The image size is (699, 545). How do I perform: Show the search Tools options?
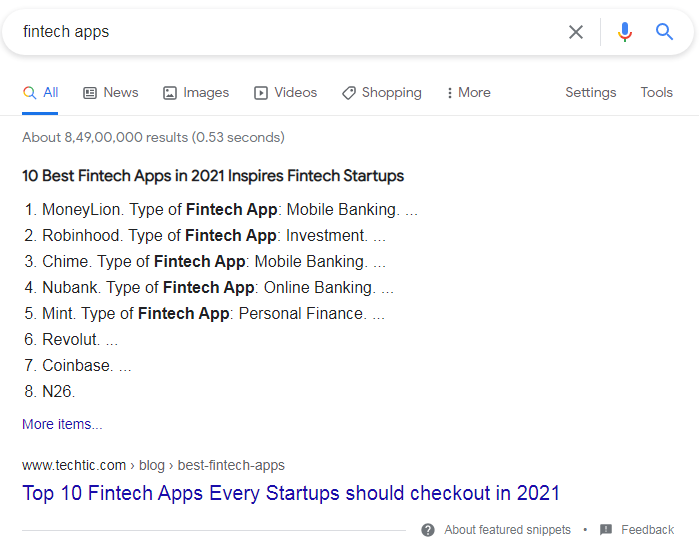tap(656, 93)
